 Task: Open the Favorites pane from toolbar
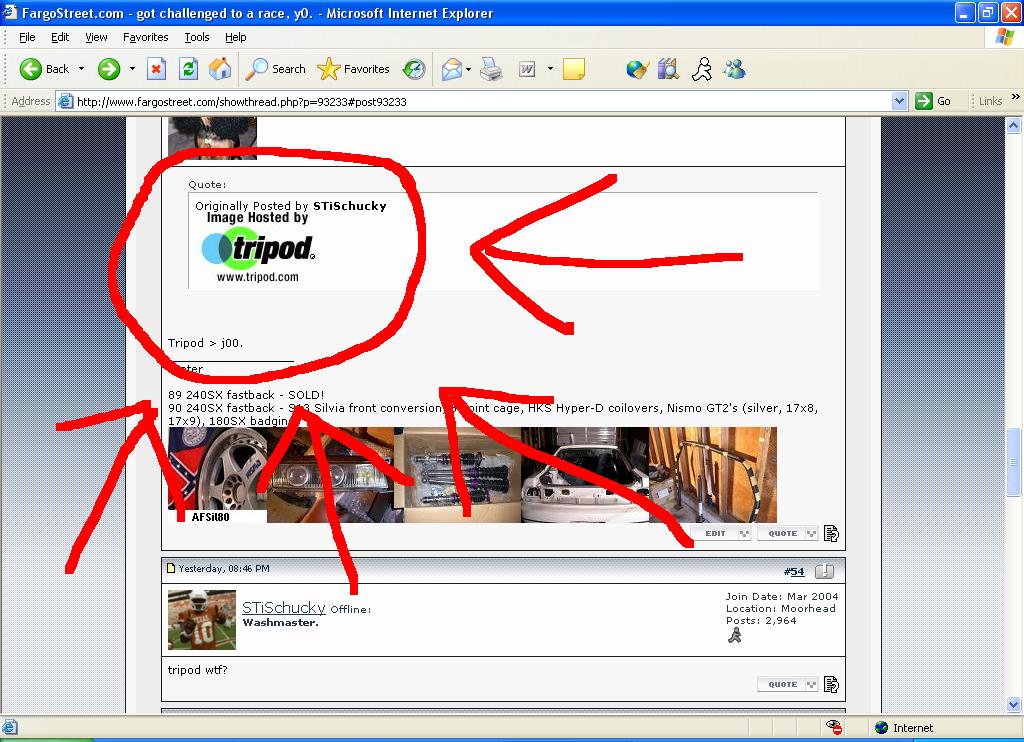353,69
